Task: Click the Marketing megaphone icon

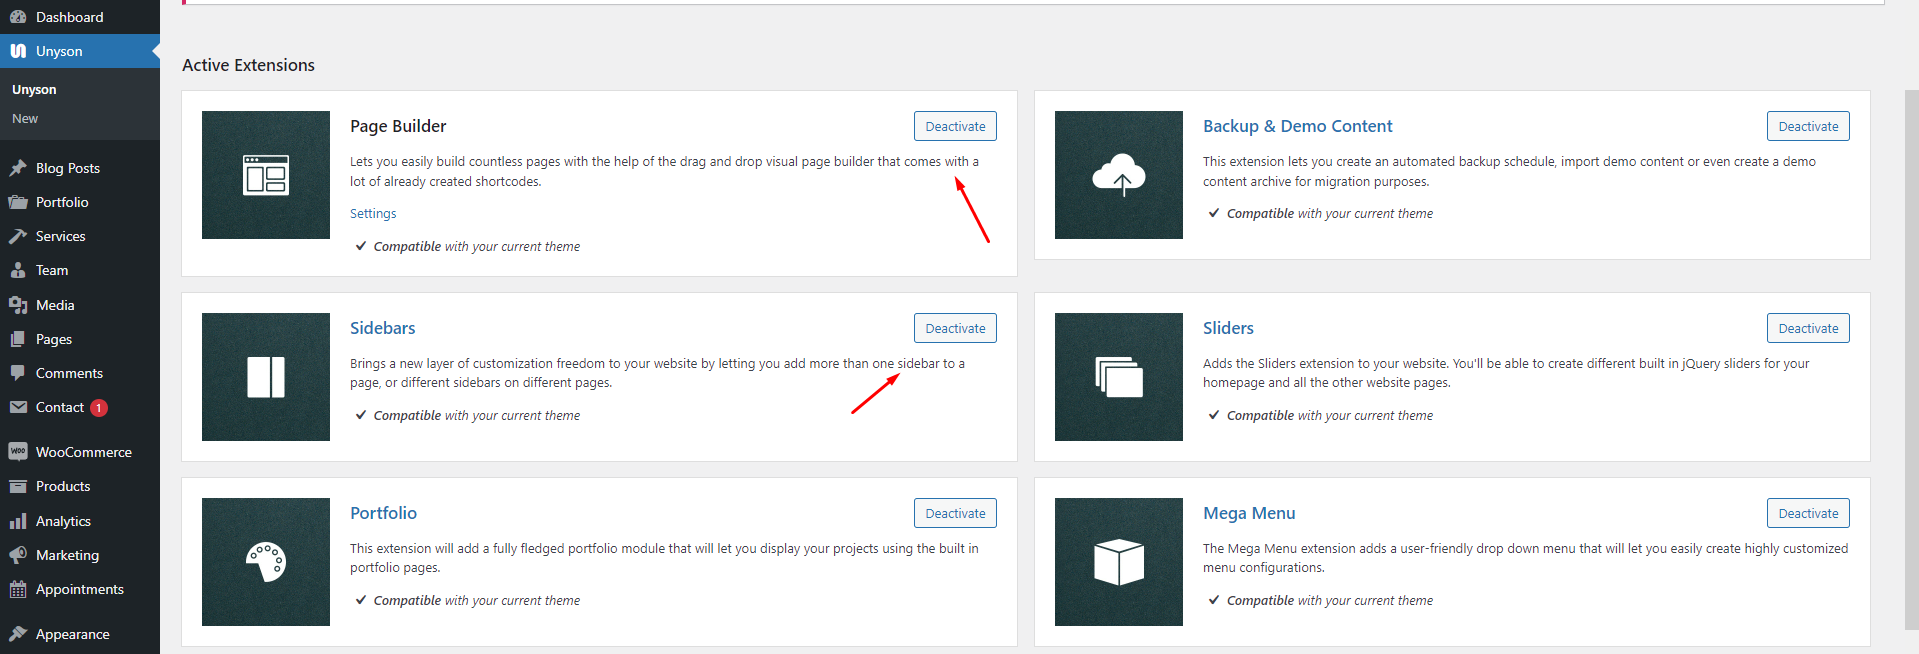Action: 18,555
